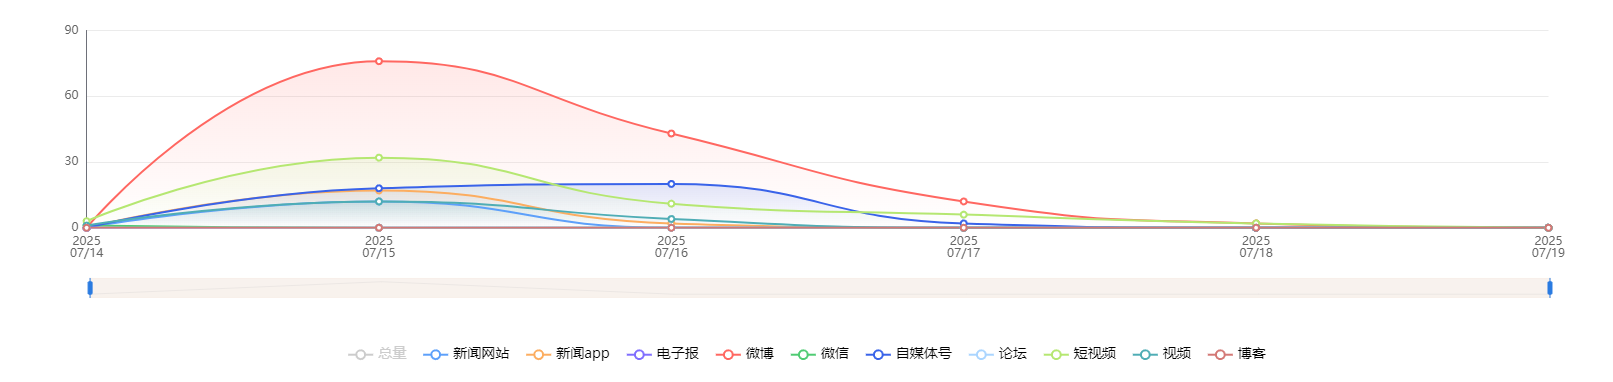Toggle 新闻app legend entry
The height and width of the screenshot is (382, 1613).
tap(568, 354)
